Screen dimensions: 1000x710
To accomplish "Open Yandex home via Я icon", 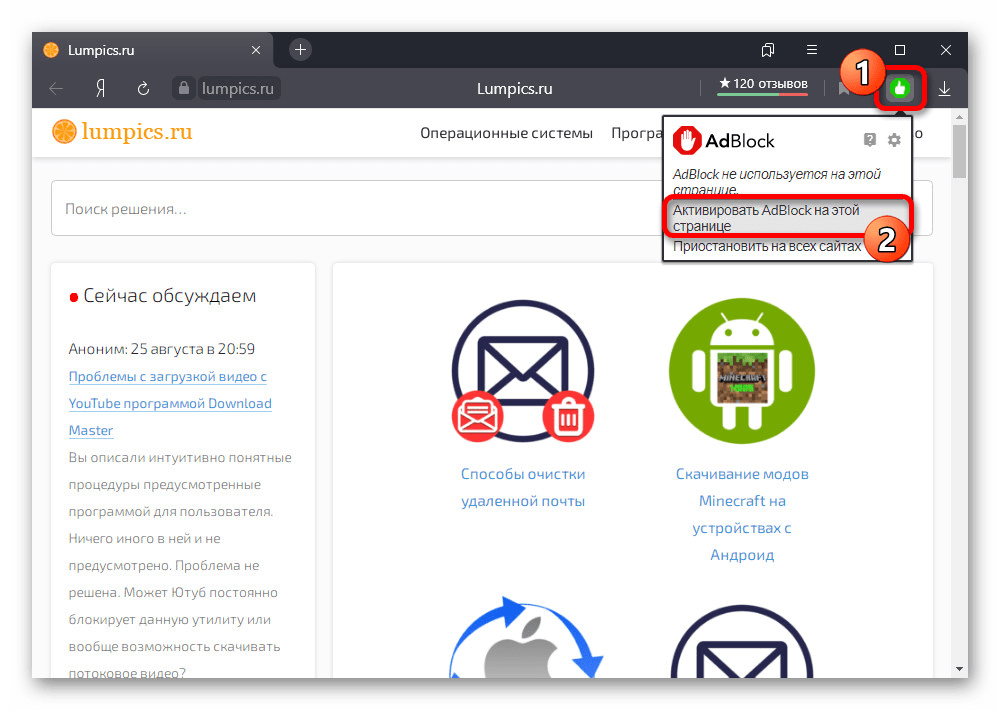I will 100,89.
